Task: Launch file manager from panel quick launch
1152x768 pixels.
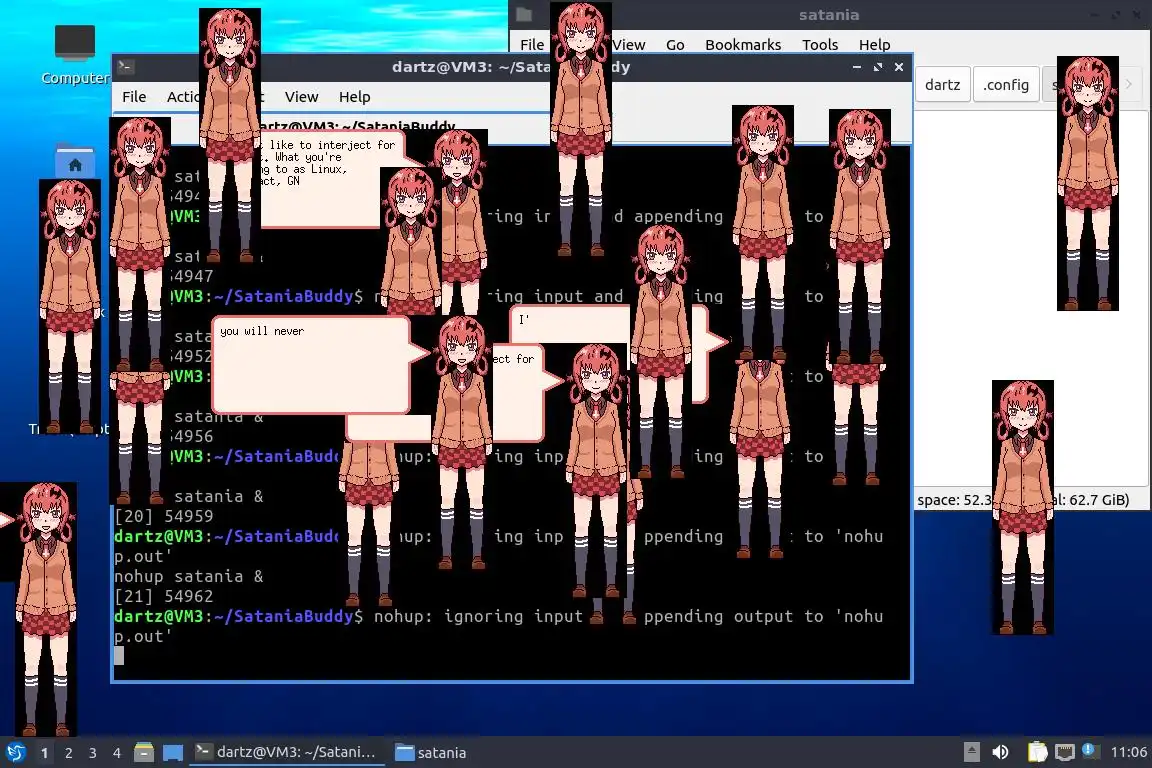Action: tap(144, 753)
